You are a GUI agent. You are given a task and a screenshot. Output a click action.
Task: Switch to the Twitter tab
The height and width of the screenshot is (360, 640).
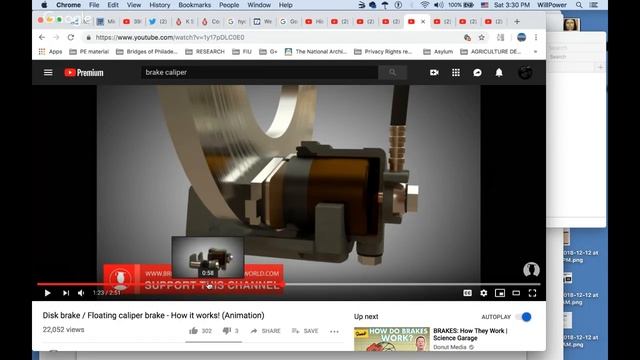158,21
